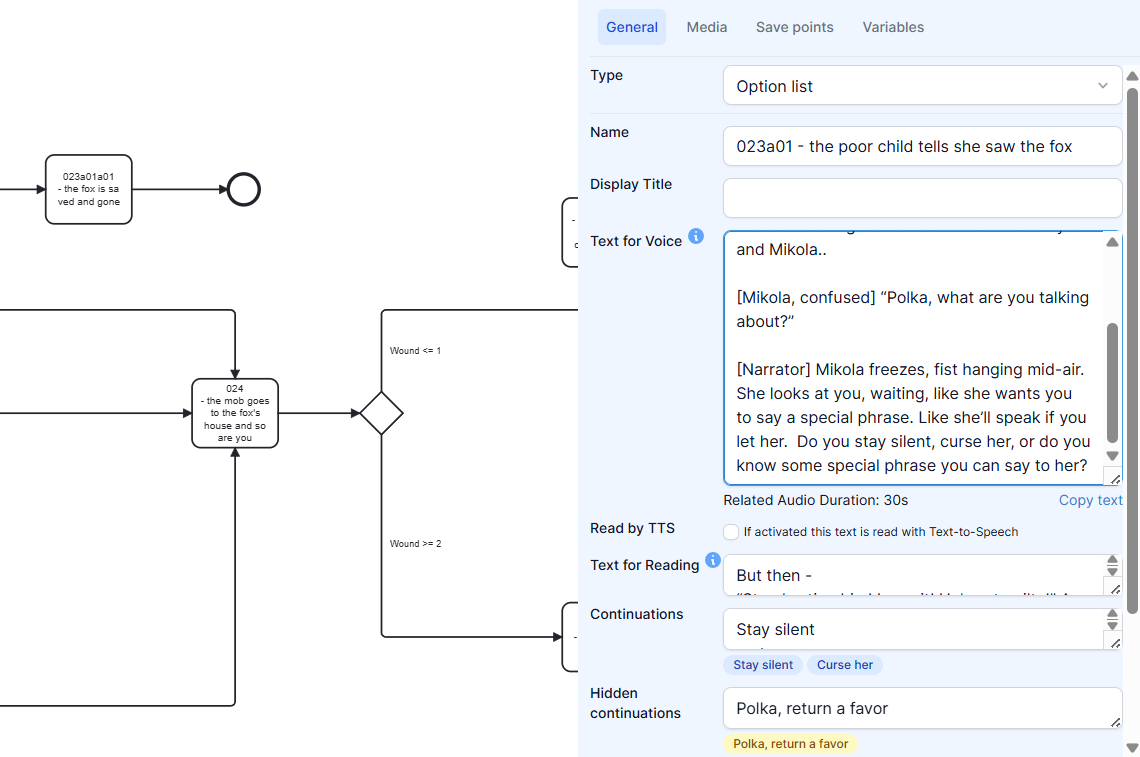Go to the Variables tab

point(893,27)
